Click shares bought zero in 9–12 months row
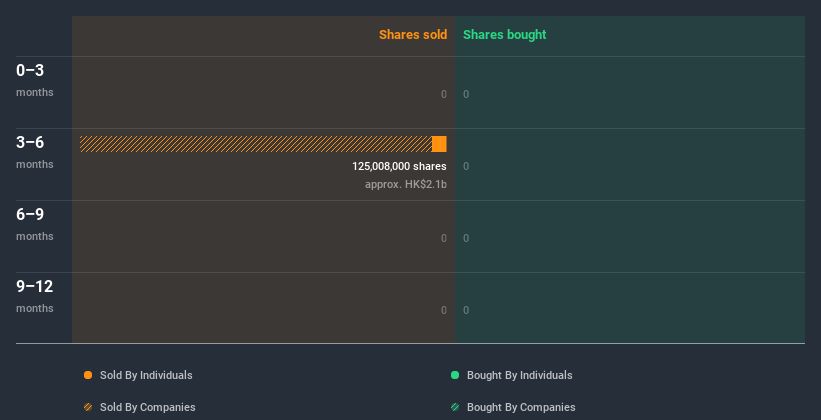Screen dimensions: 821x420 [x=466, y=311]
